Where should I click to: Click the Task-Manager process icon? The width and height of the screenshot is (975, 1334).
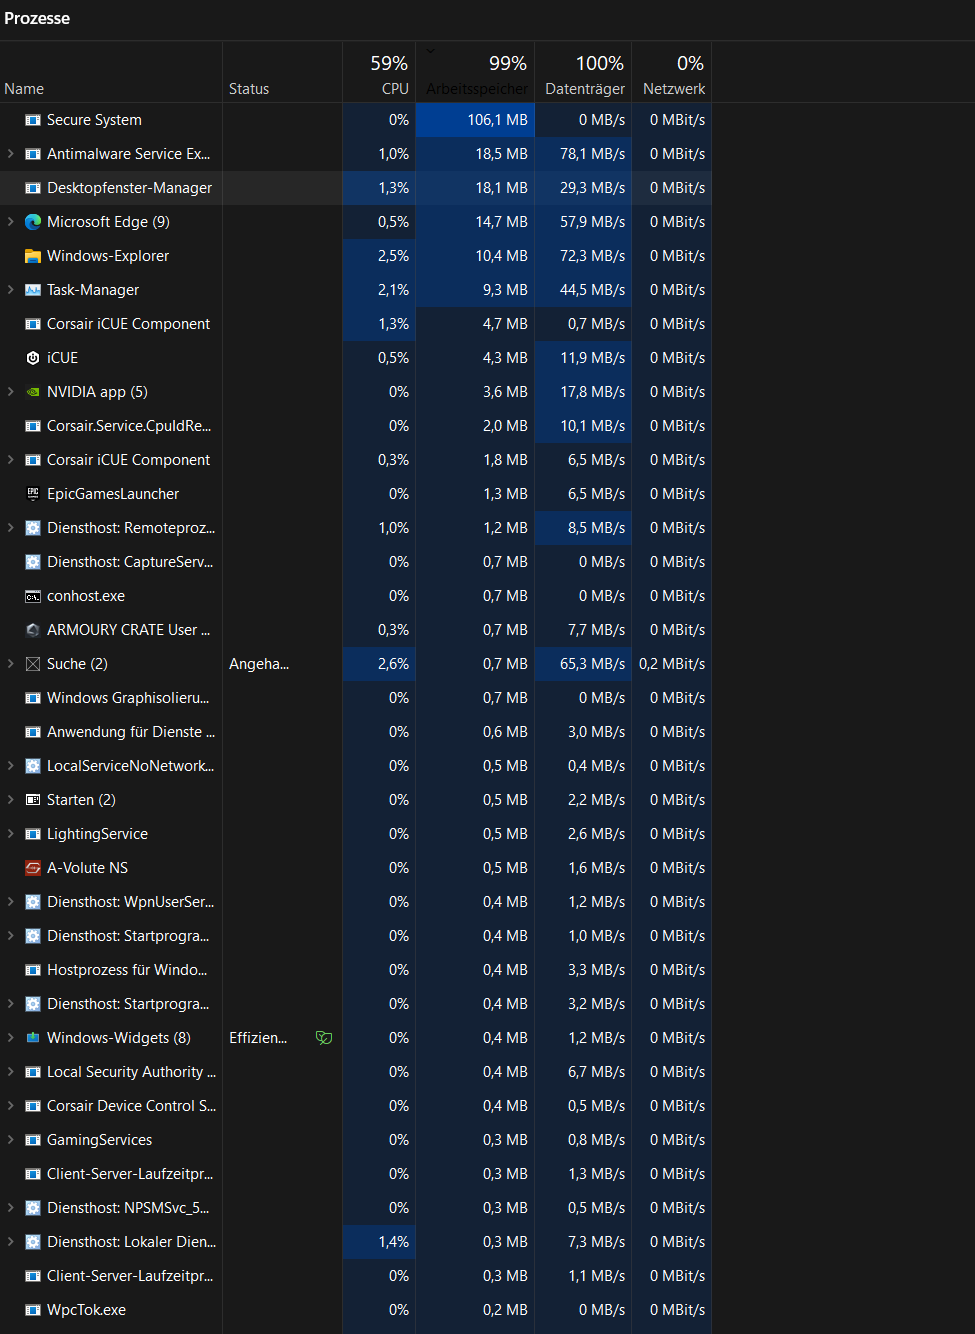(x=33, y=290)
